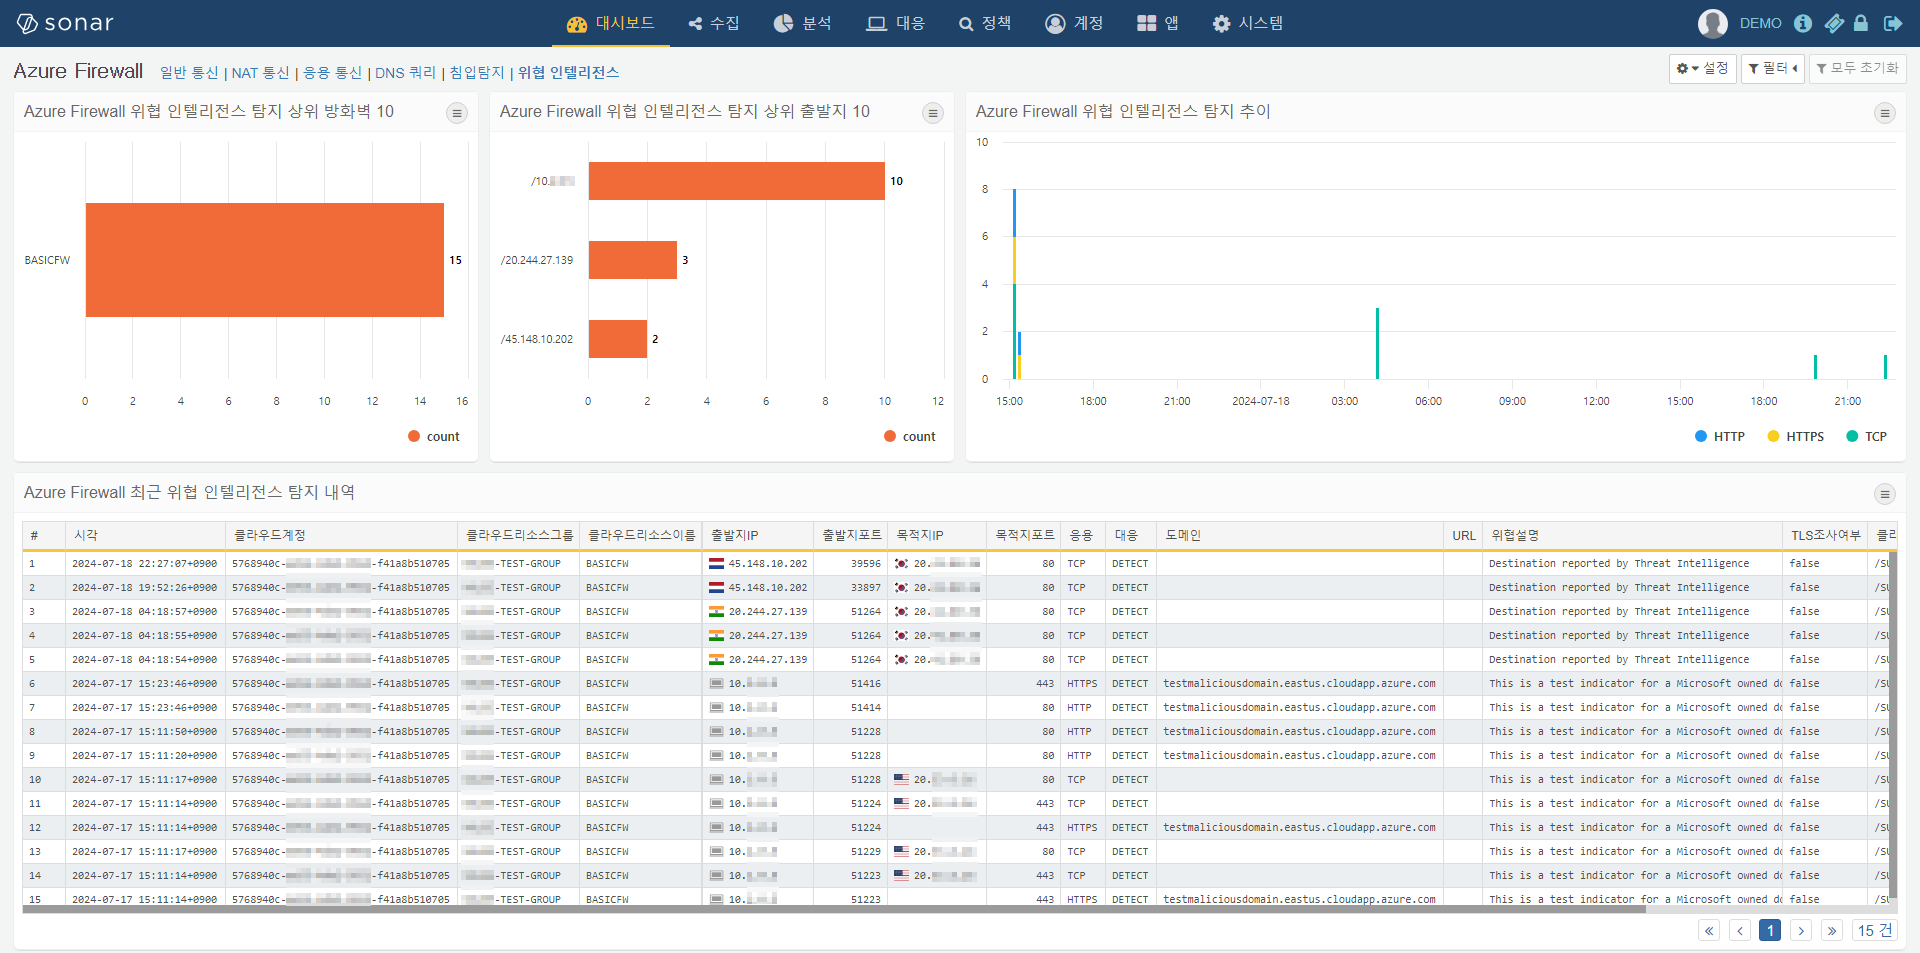Open menu of top source 10 widget
This screenshot has height=953, width=1920.
pyautogui.click(x=933, y=113)
